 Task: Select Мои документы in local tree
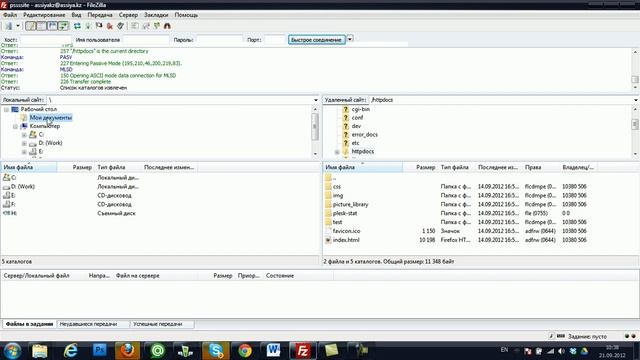[x=51, y=118]
